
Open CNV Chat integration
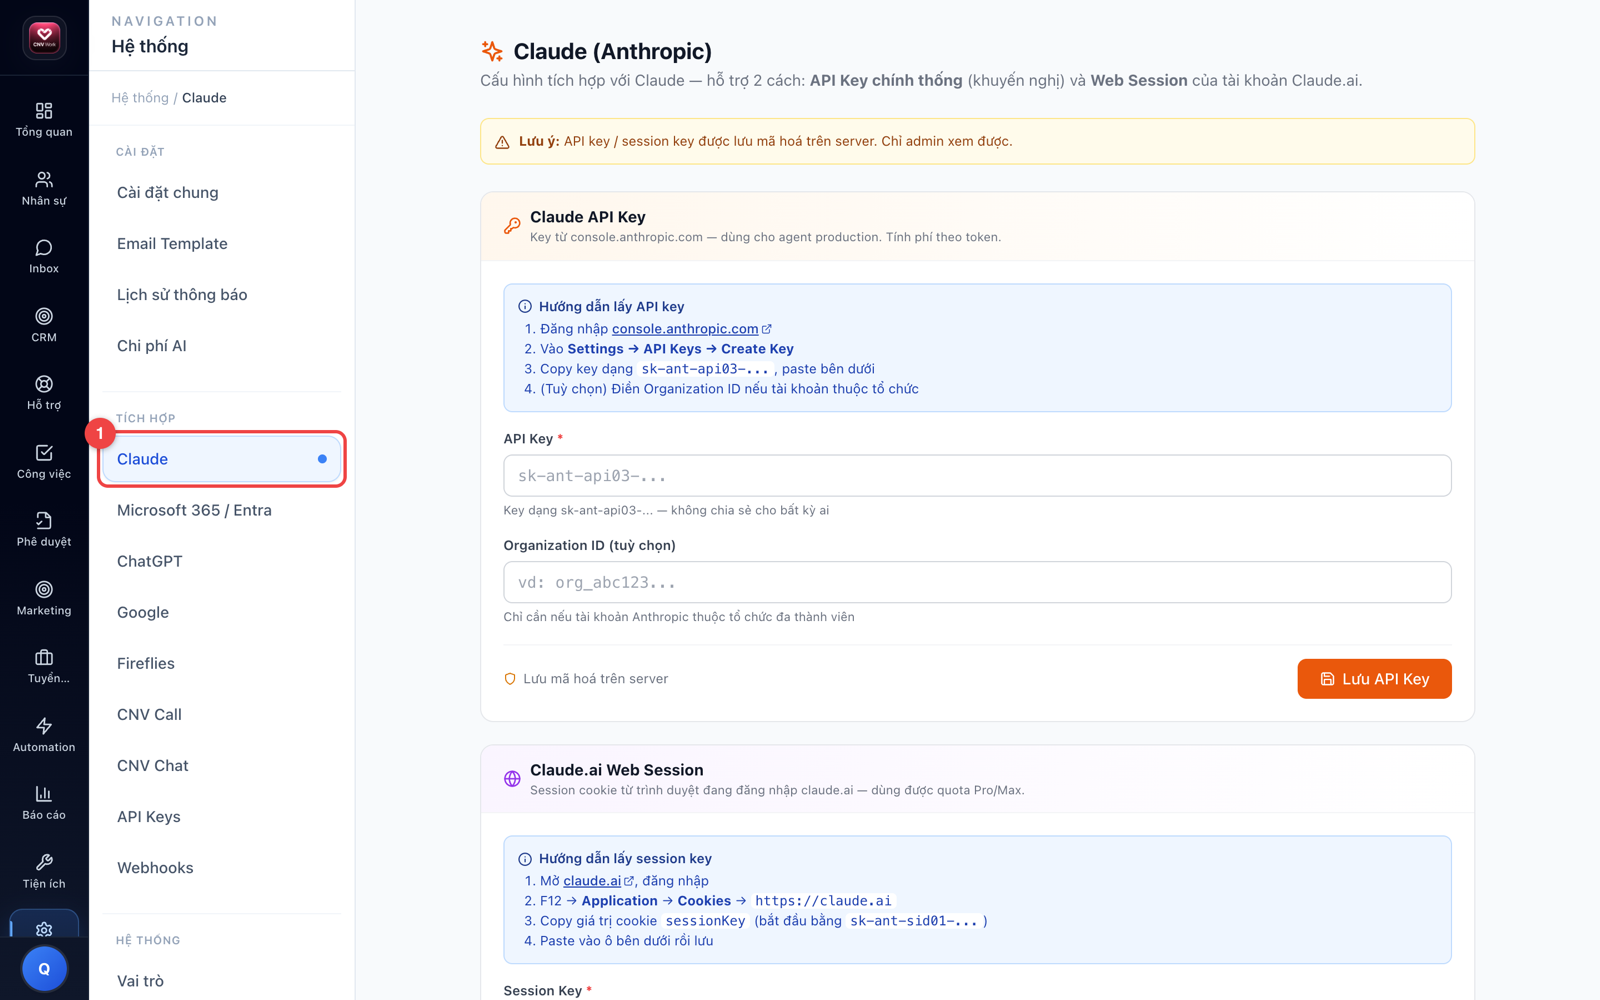tap(222, 765)
